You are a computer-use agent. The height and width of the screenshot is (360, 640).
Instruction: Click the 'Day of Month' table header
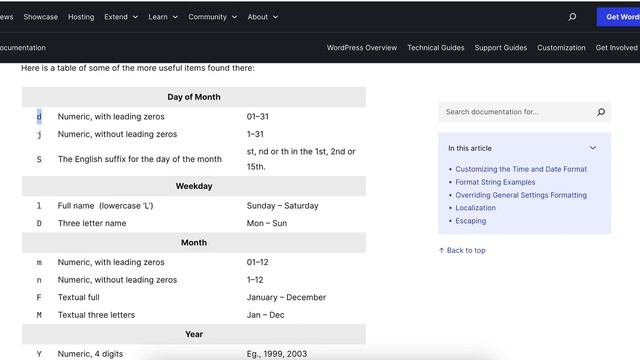194,97
